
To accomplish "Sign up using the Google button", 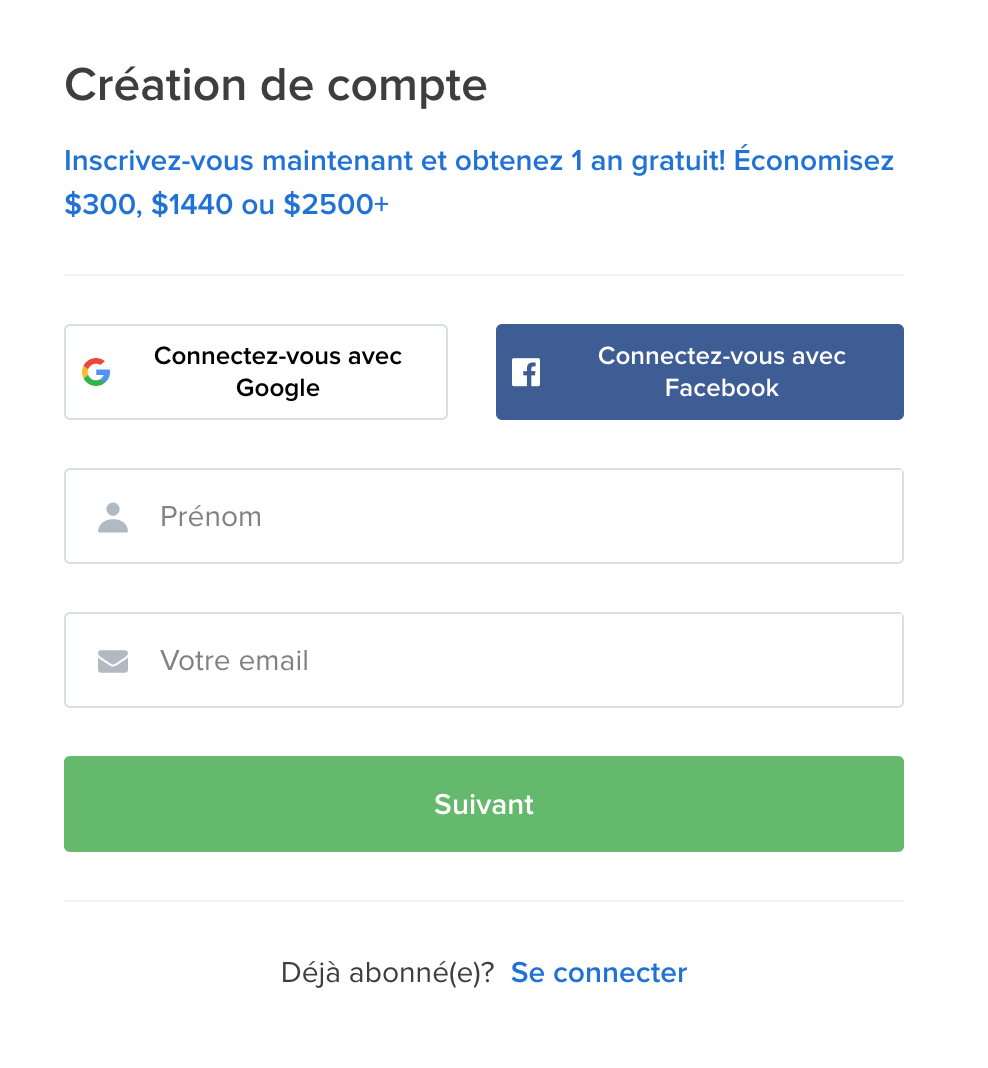I will pyautogui.click(x=256, y=372).
